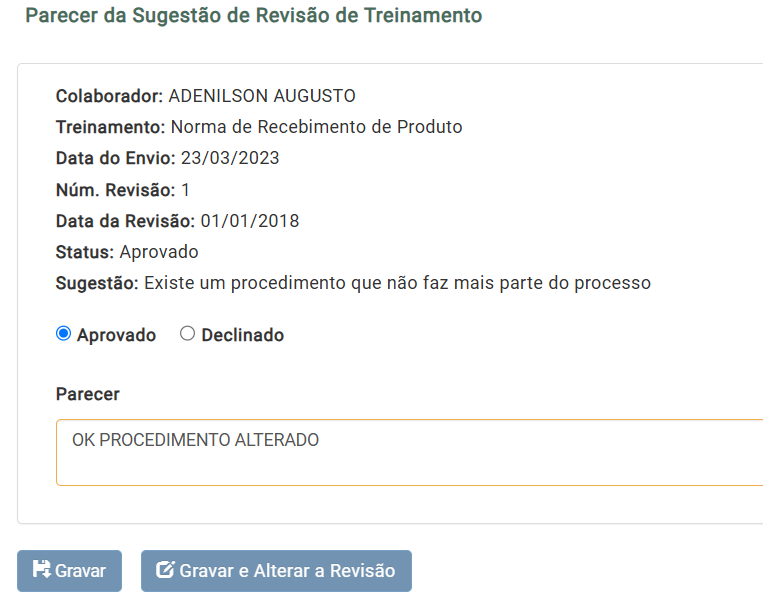Focus the Parecer text area
This screenshot has height=612, width=763.
[409, 452]
